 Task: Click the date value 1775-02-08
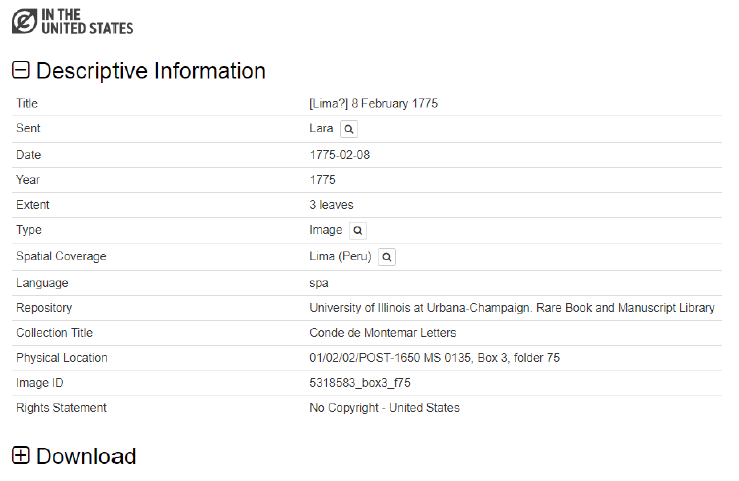coord(340,155)
